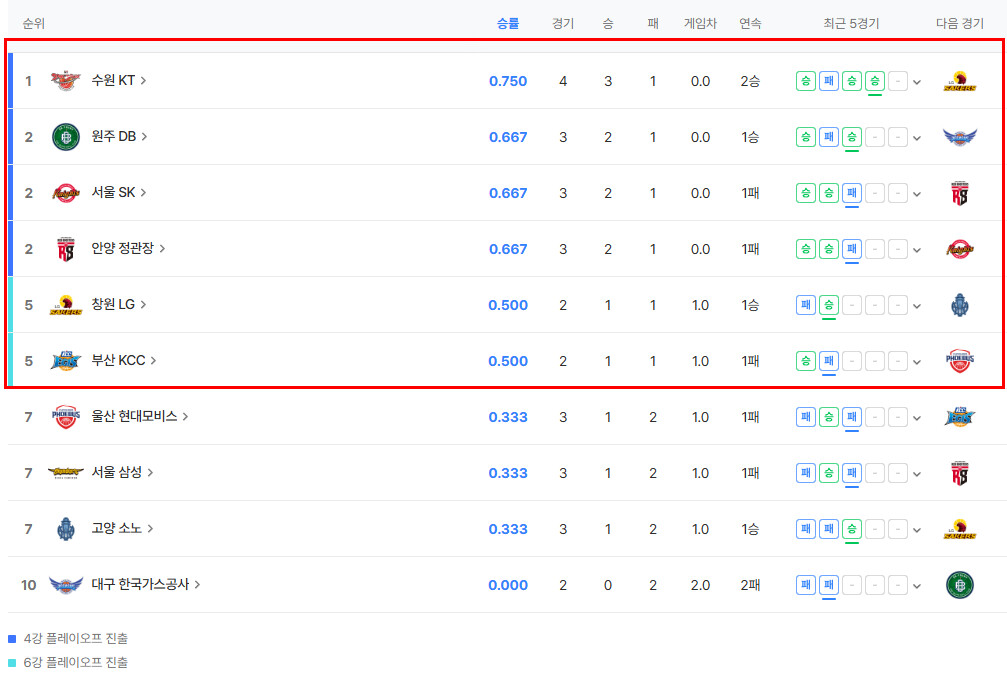Image resolution: width=1007 pixels, height=684 pixels.
Task: Click rank number 10
Action: (x=28, y=586)
